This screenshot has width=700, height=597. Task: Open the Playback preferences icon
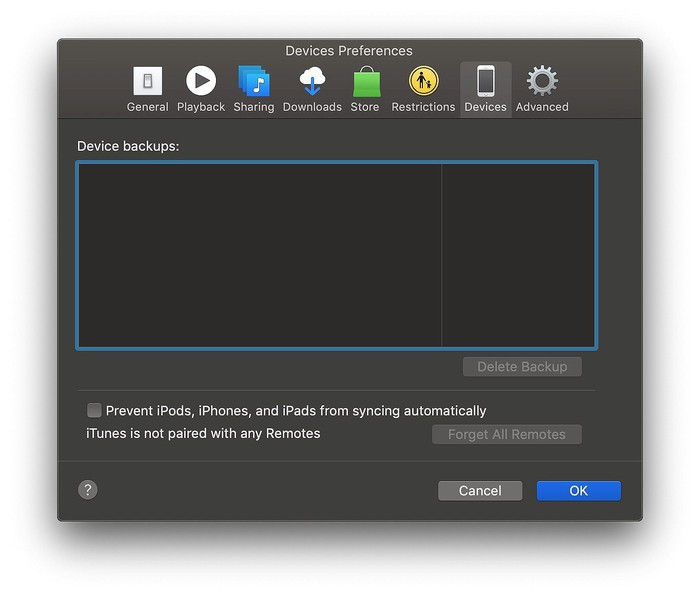click(x=201, y=82)
